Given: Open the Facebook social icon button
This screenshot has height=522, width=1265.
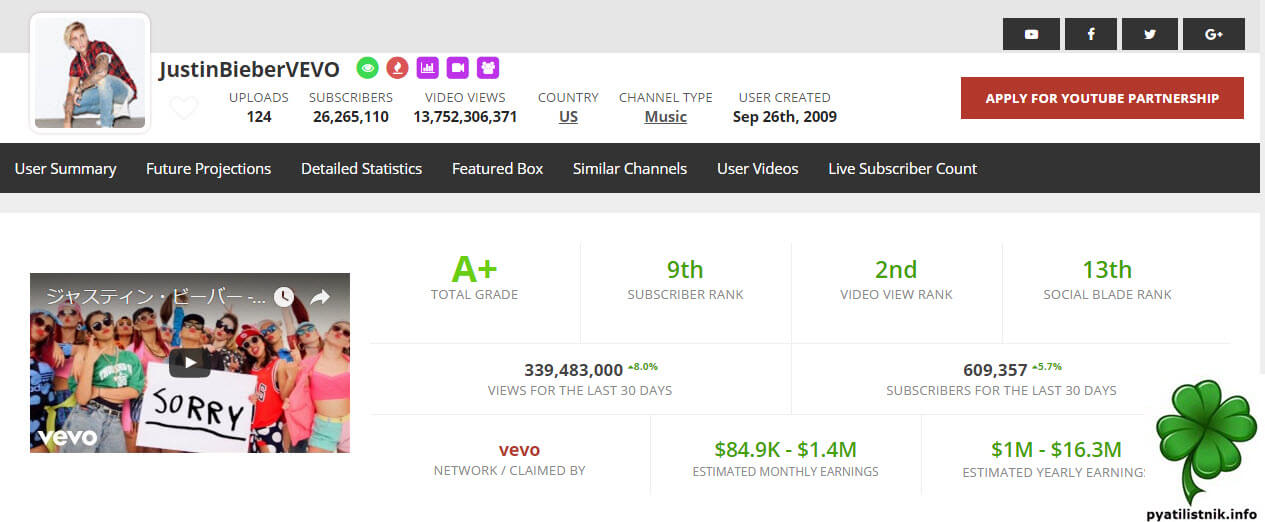Looking at the screenshot, I should click(1090, 34).
